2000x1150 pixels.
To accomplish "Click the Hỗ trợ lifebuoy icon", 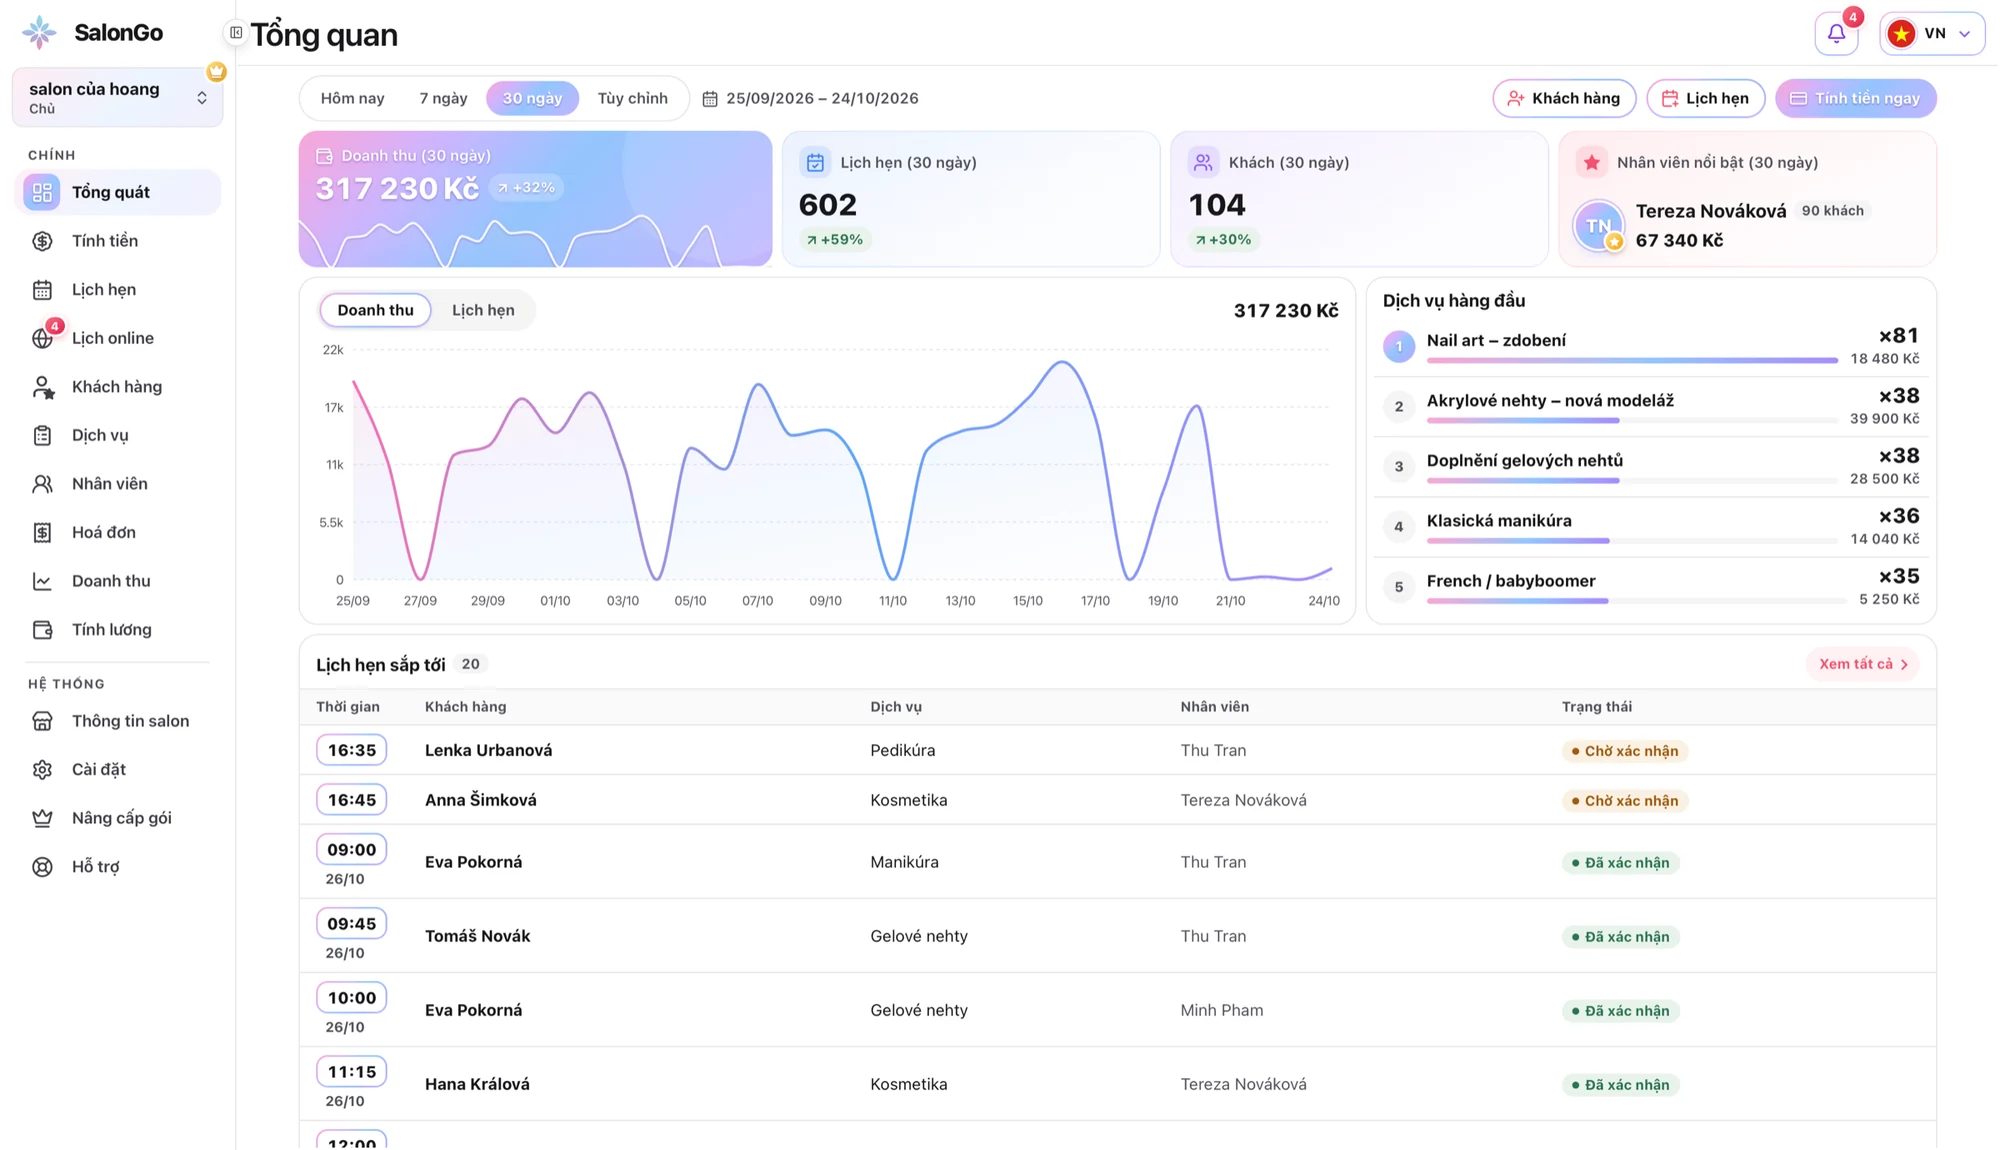I will tap(42, 867).
